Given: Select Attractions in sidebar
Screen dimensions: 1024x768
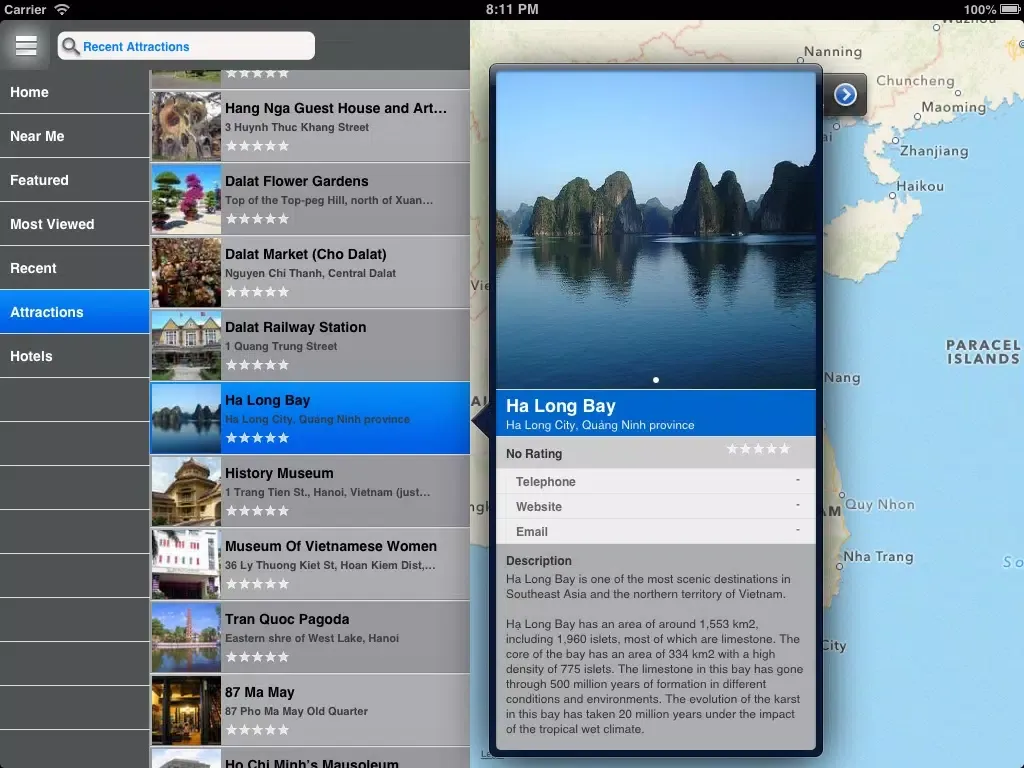Looking at the screenshot, I should click(74, 312).
